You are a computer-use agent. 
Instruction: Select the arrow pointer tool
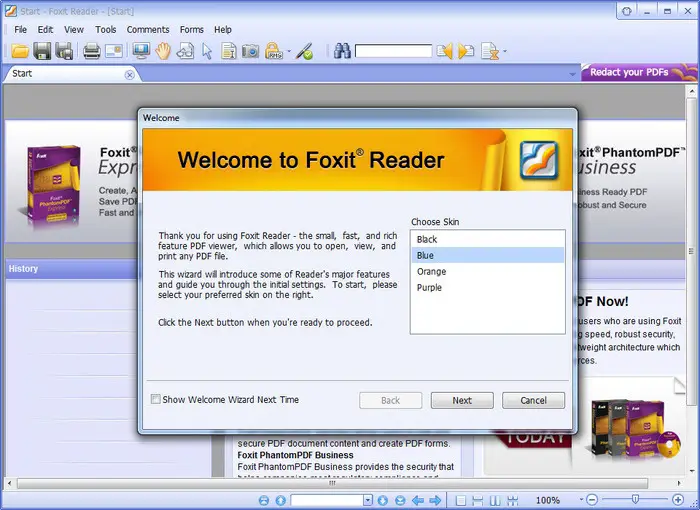[x=207, y=51]
